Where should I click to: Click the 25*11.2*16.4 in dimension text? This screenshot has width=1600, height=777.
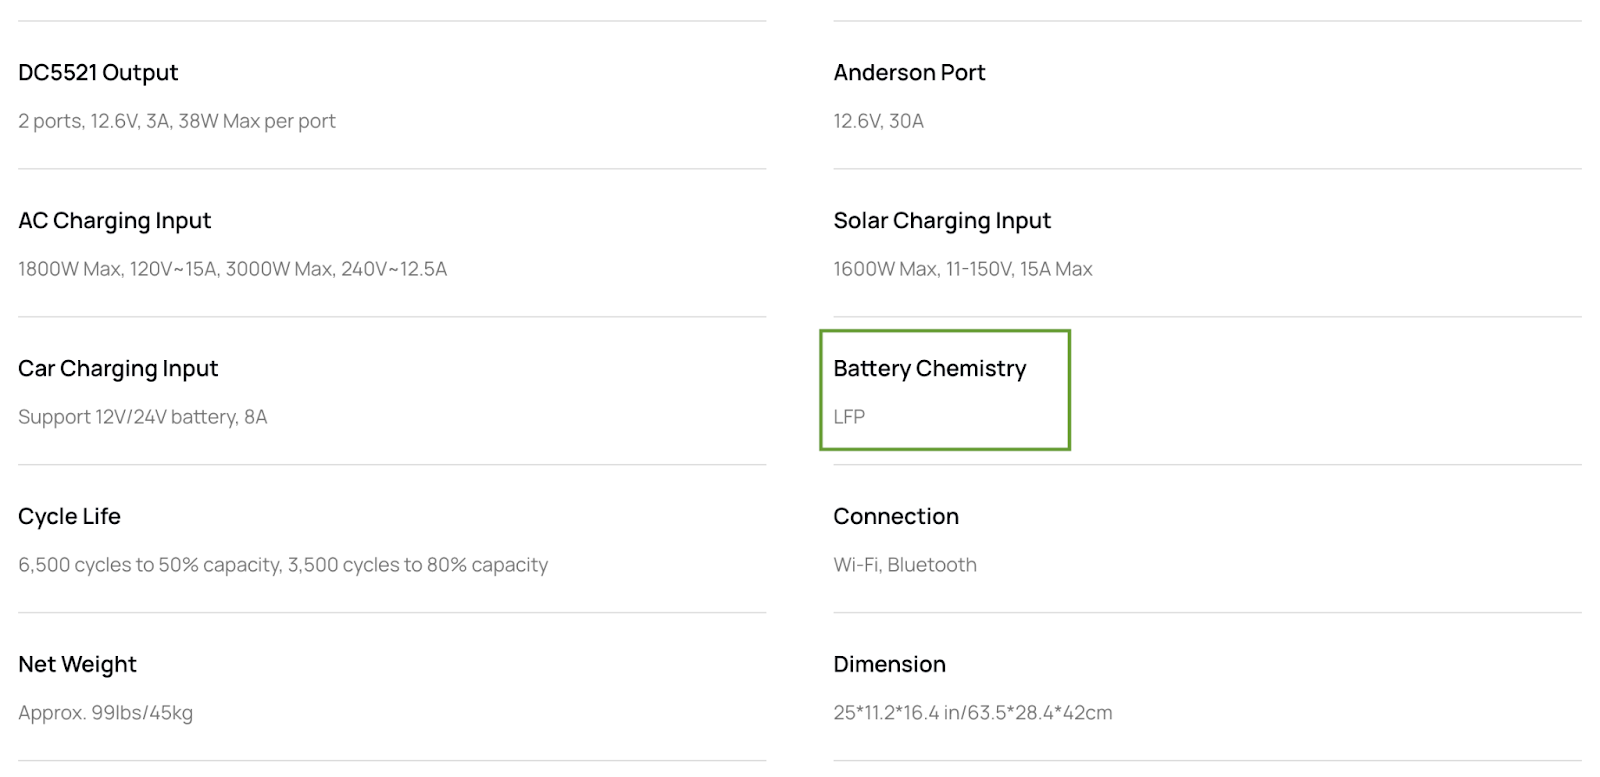(x=973, y=713)
